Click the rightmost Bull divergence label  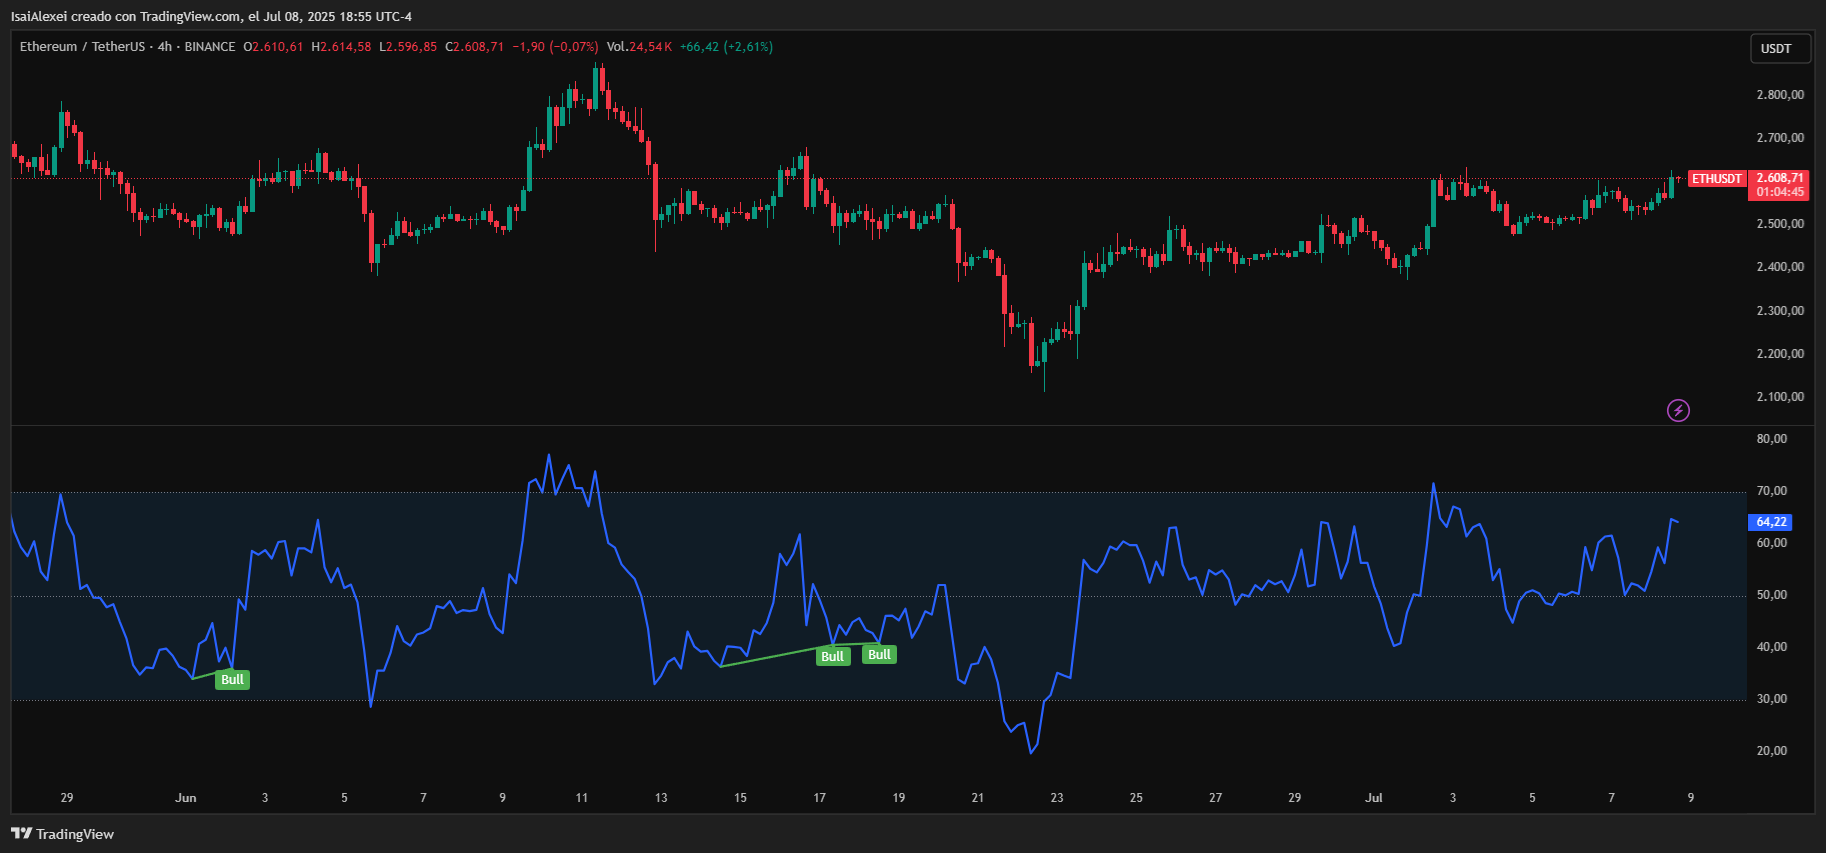tap(879, 655)
